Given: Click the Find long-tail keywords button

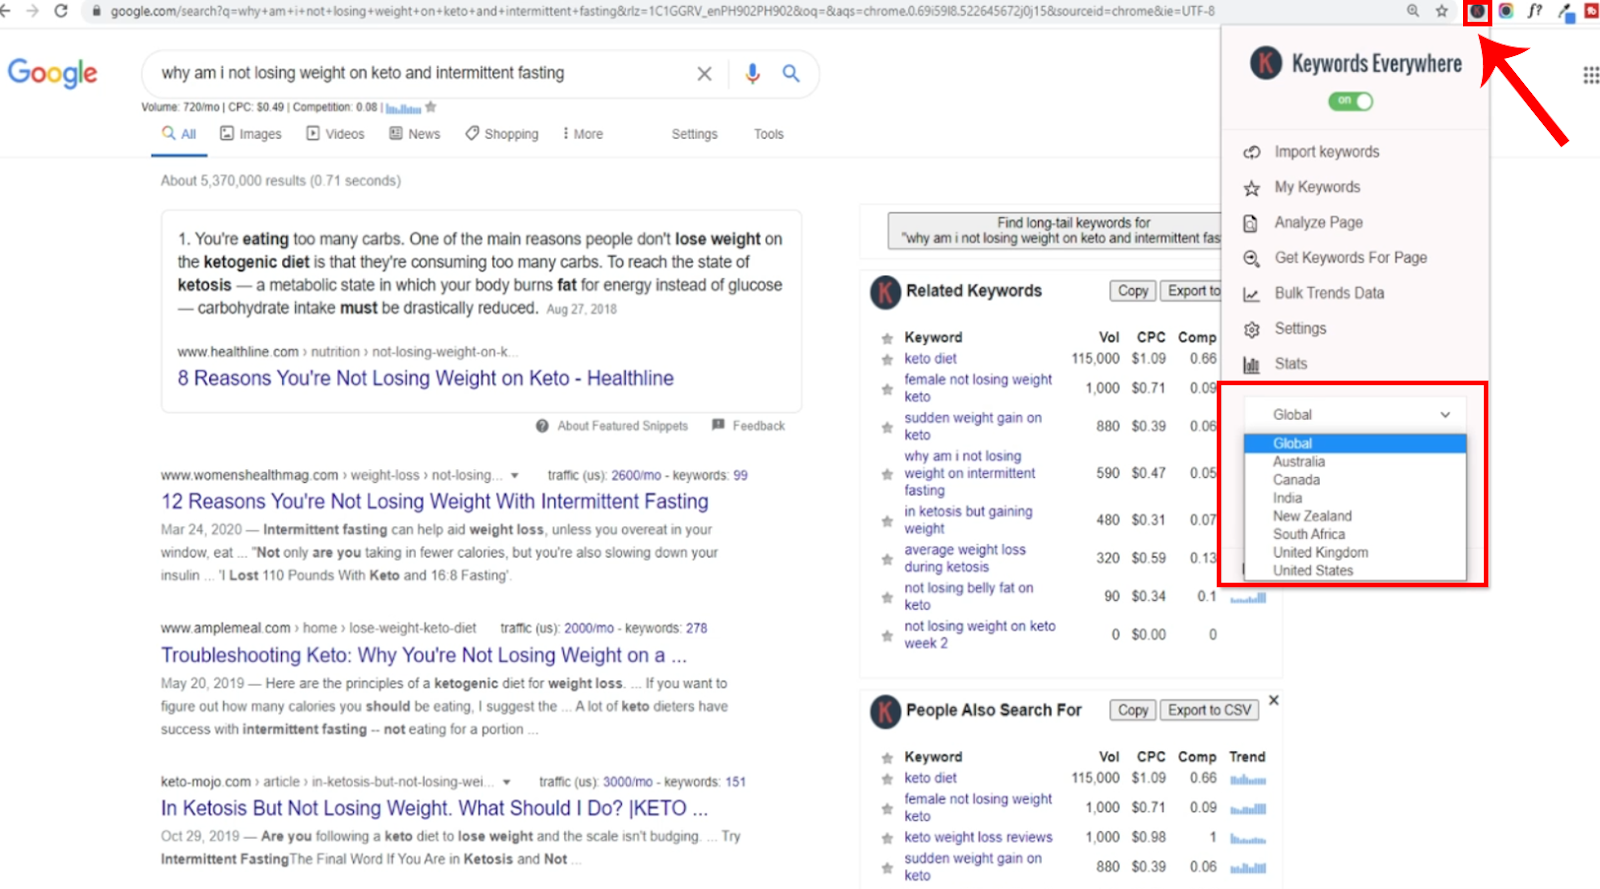Looking at the screenshot, I should [1054, 231].
